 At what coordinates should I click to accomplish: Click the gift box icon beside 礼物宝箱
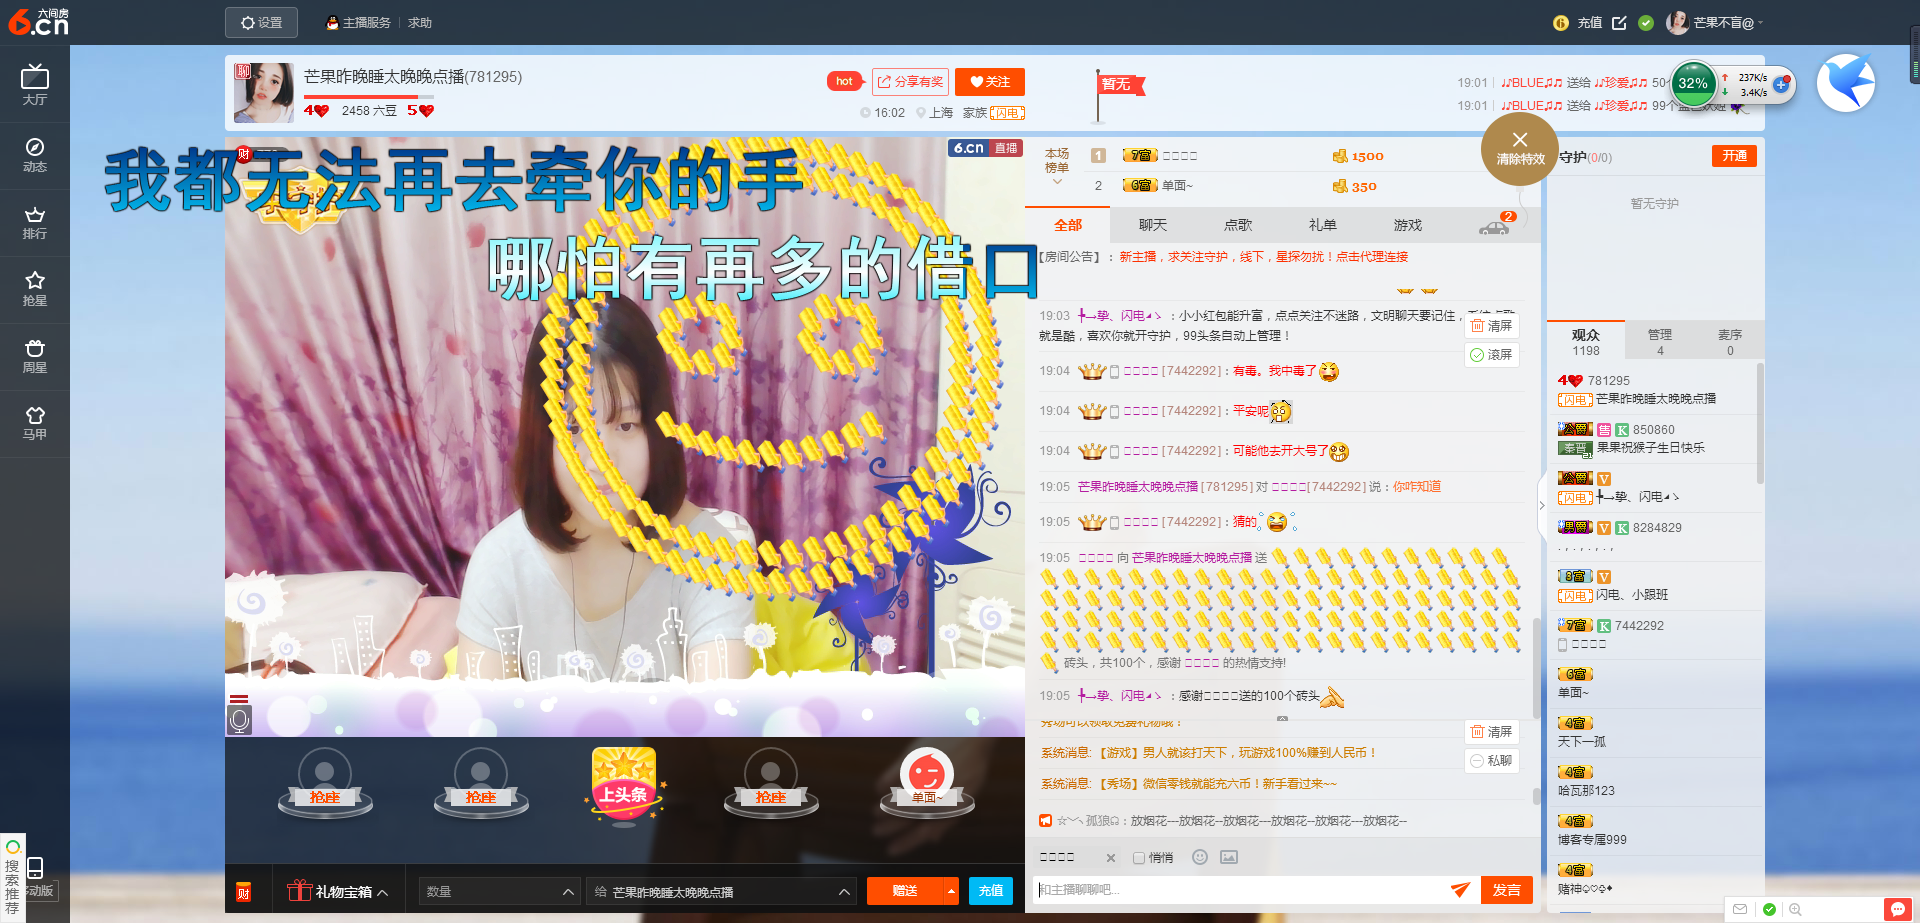(x=299, y=890)
